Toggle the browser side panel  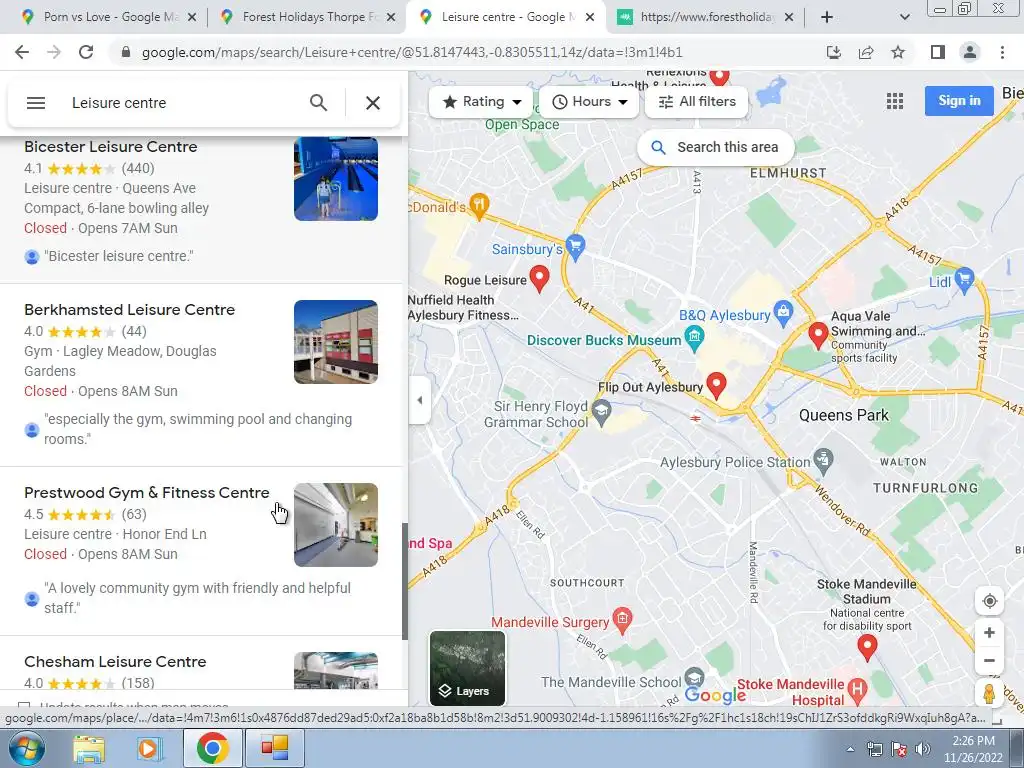pyautogui.click(x=938, y=52)
